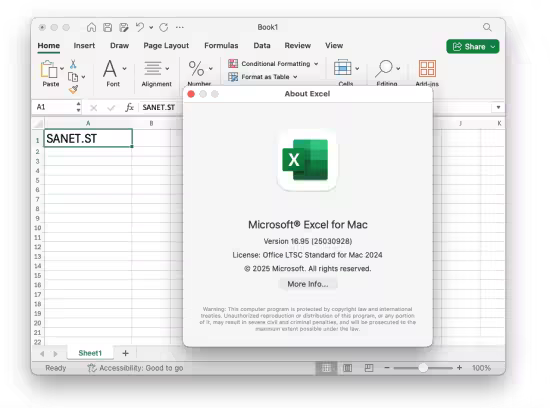Switch to Page Layout view icon
This screenshot has height=408, width=550.
(x=348, y=368)
